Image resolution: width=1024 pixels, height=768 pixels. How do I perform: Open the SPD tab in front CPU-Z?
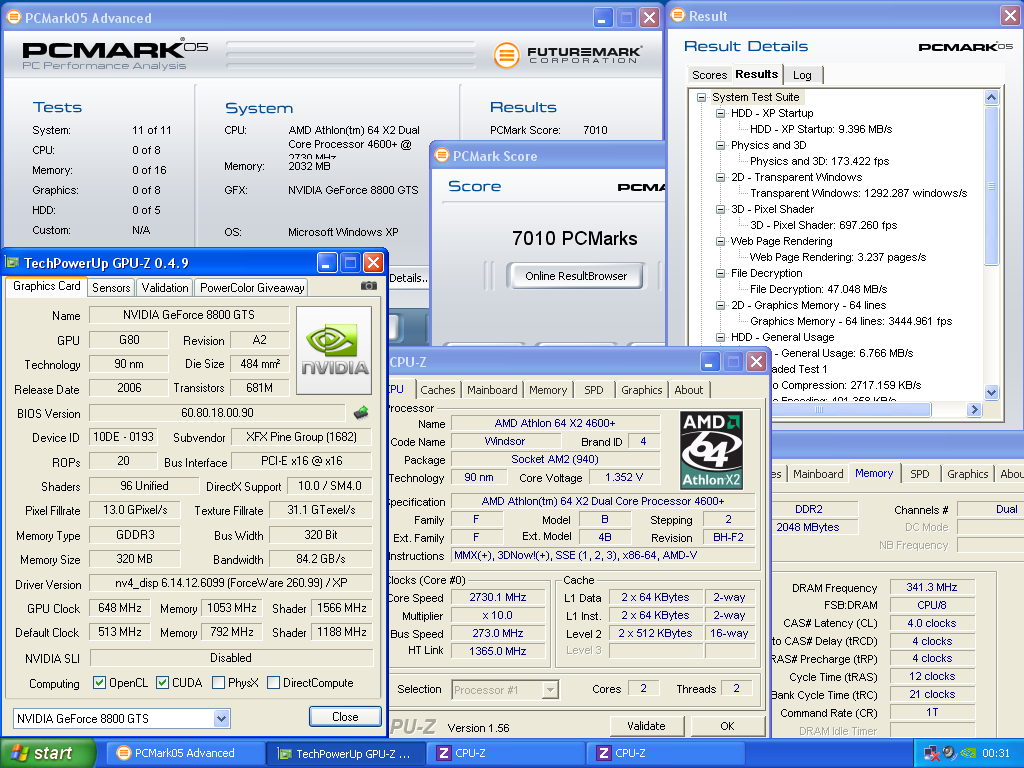click(594, 390)
